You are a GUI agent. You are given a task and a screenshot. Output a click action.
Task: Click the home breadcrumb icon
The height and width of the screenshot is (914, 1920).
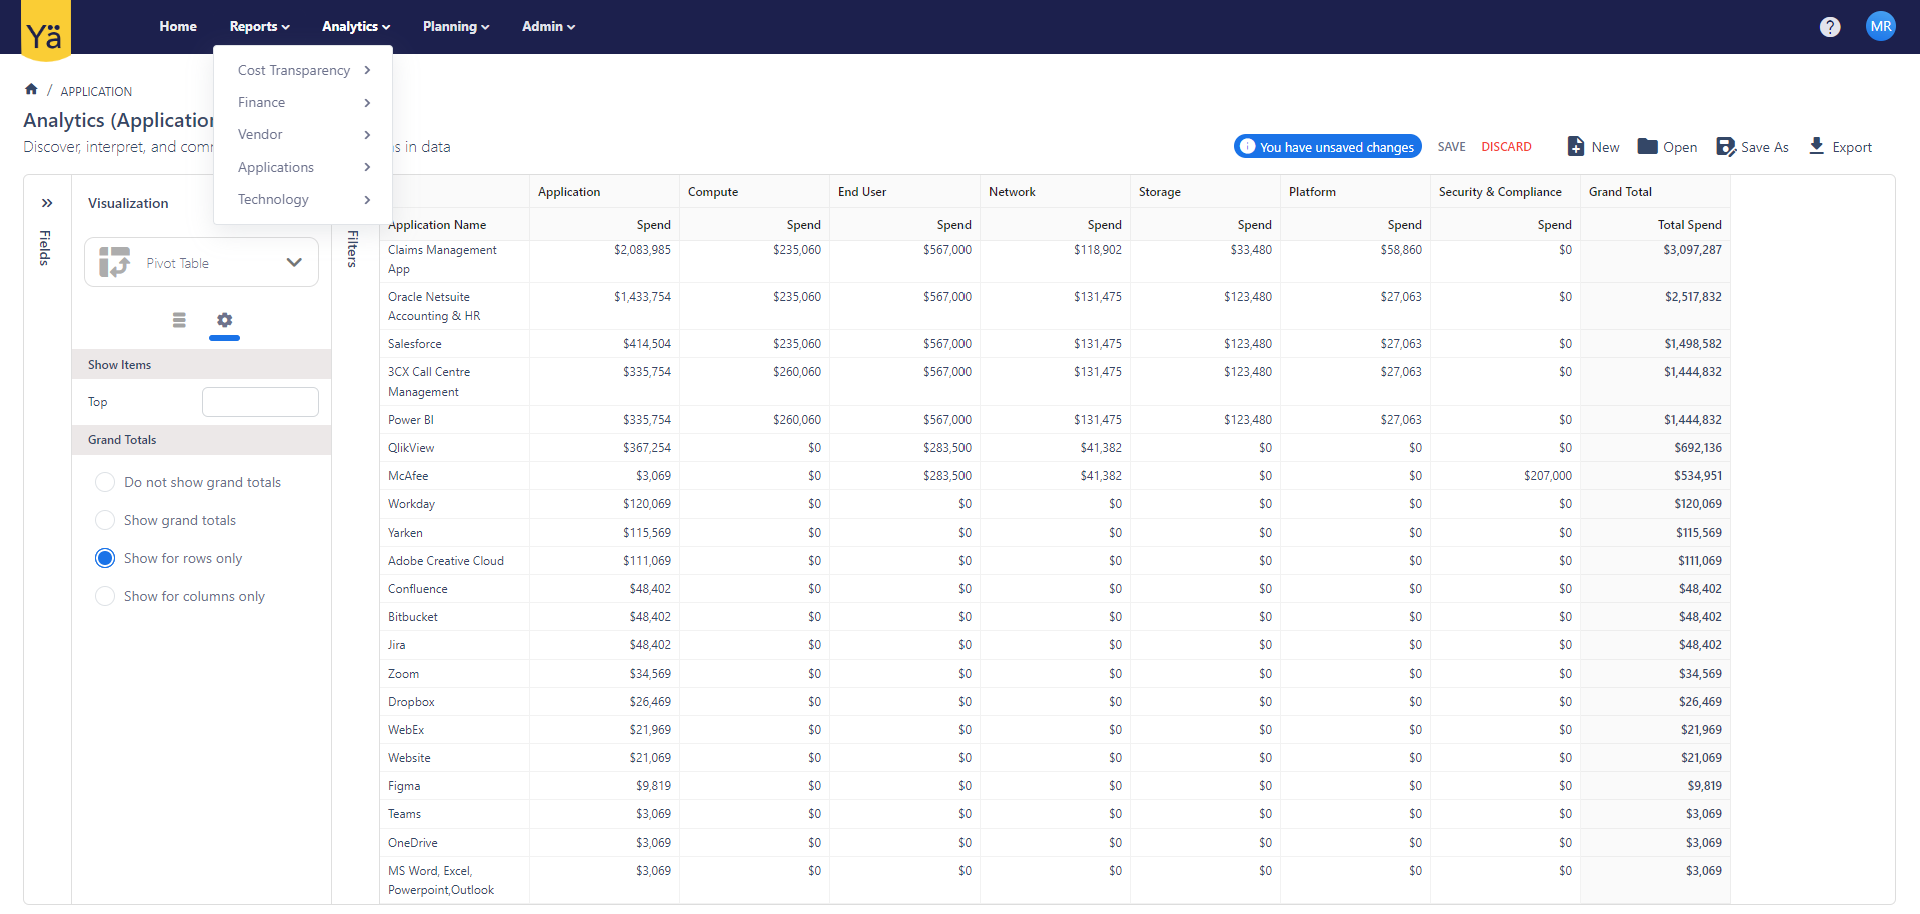tap(31, 90)
